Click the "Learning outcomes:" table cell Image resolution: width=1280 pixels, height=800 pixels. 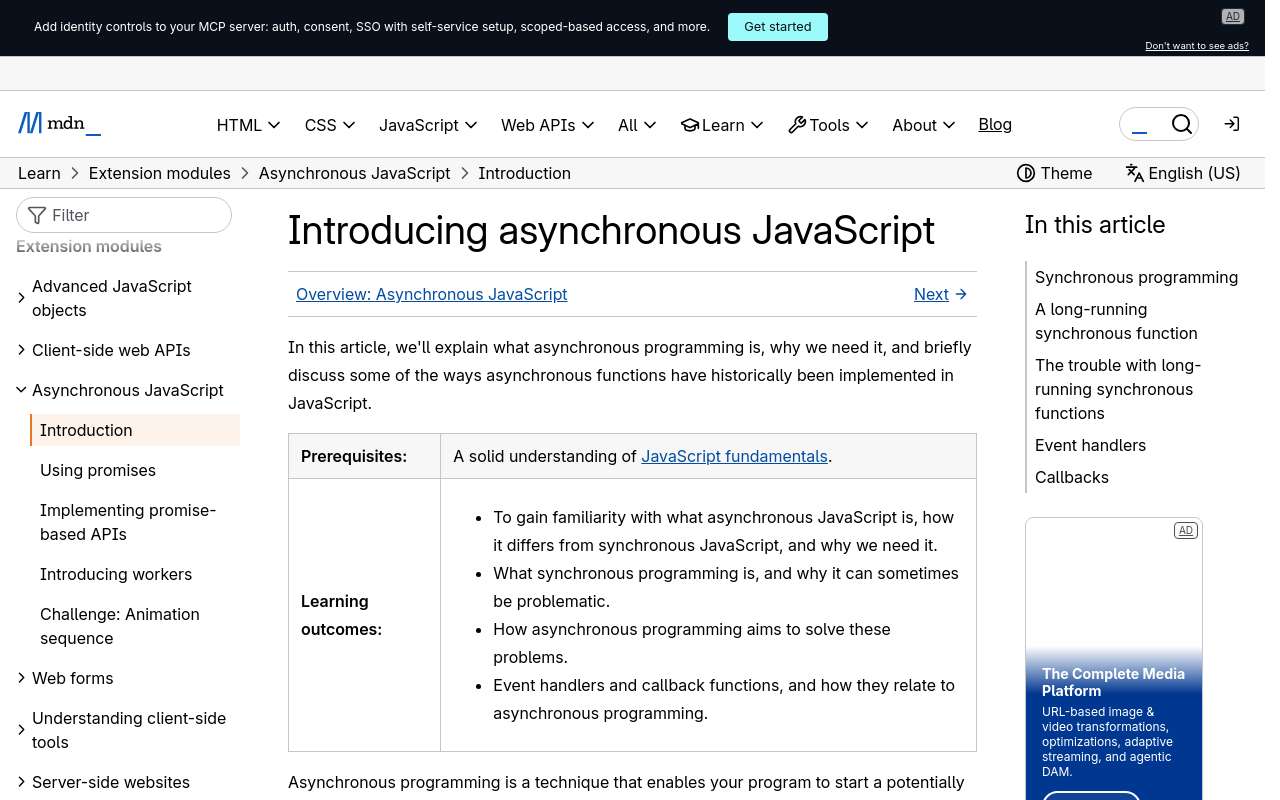click(364, 615)
